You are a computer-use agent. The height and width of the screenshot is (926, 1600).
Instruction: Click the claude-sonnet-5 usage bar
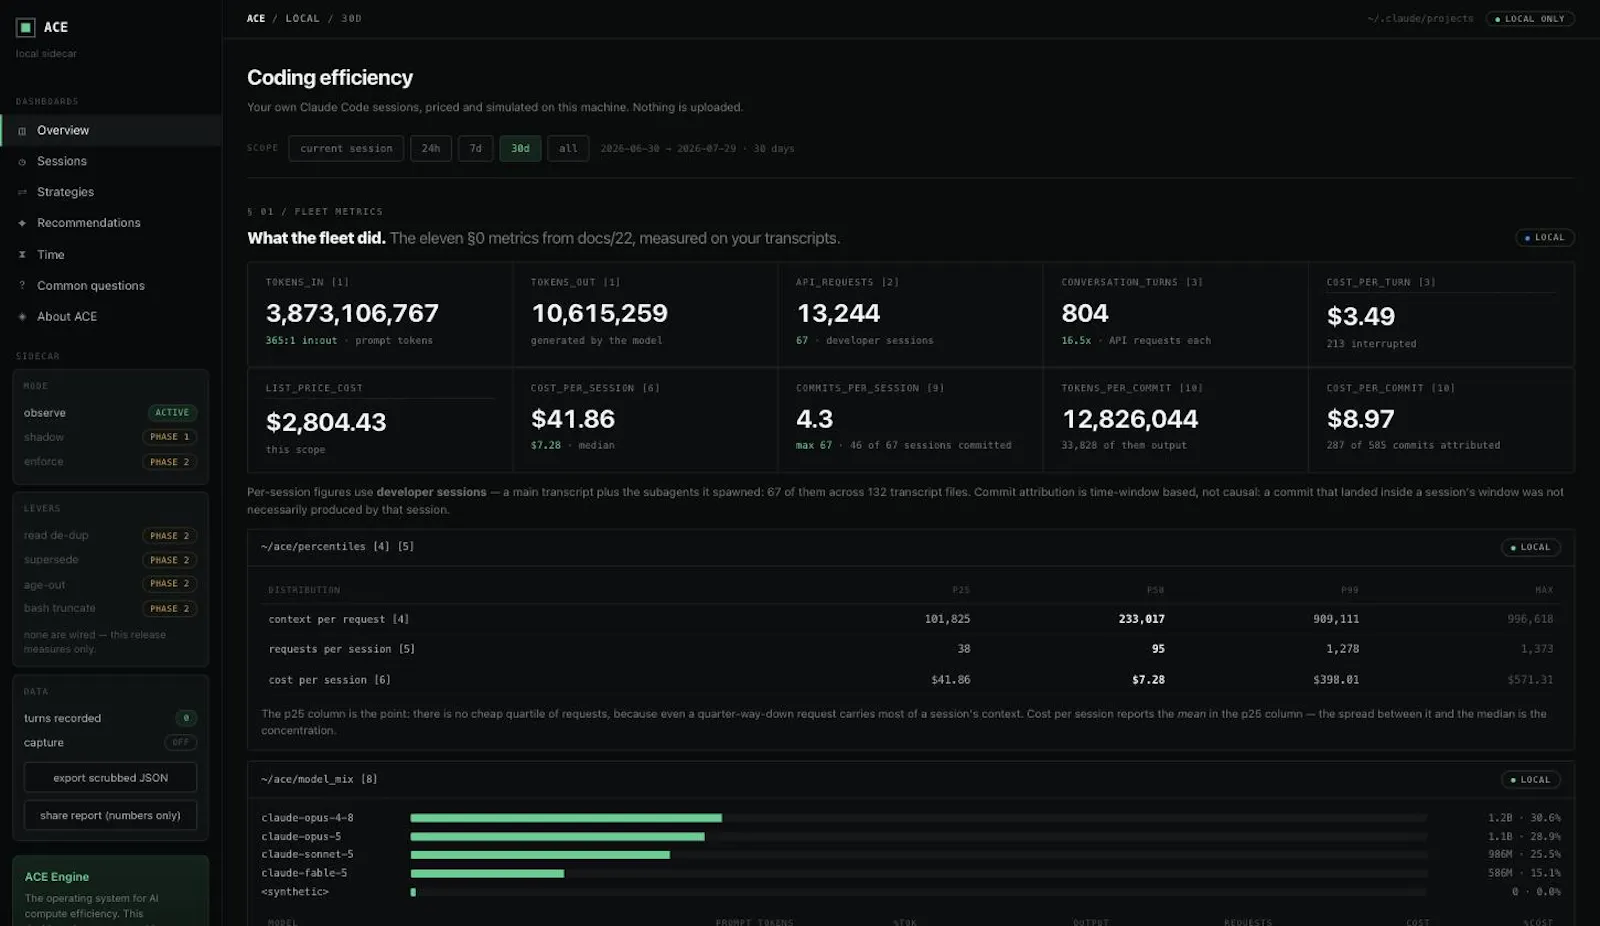tap(540, 855)
